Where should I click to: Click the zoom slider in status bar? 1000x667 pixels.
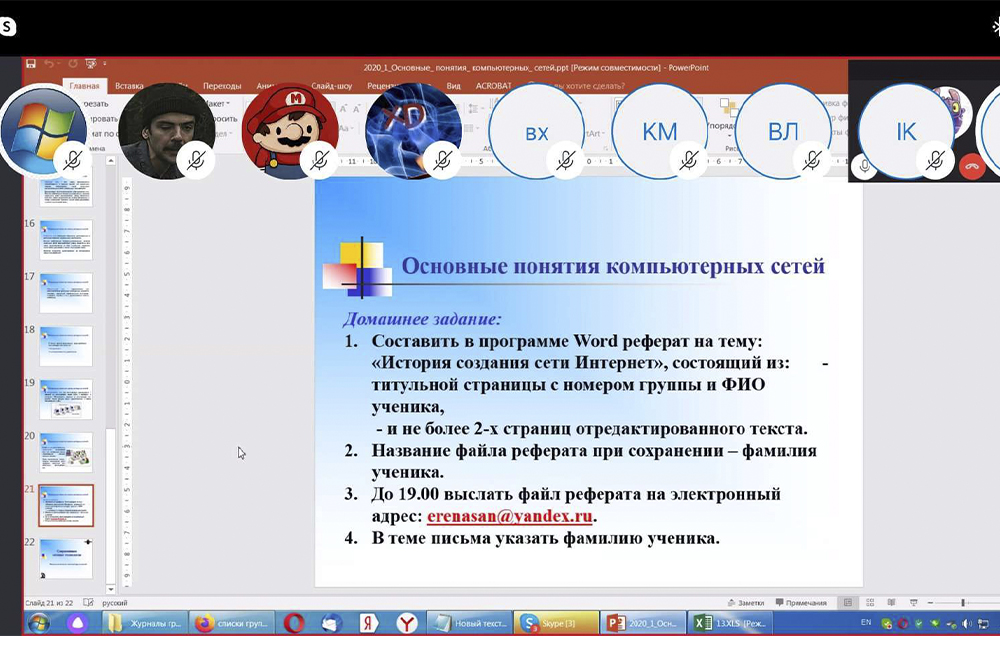962,603
